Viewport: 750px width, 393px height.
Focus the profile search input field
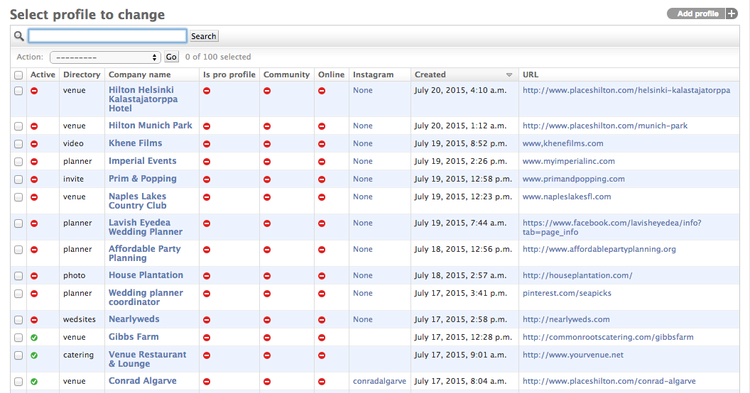[x=107, y=36]
